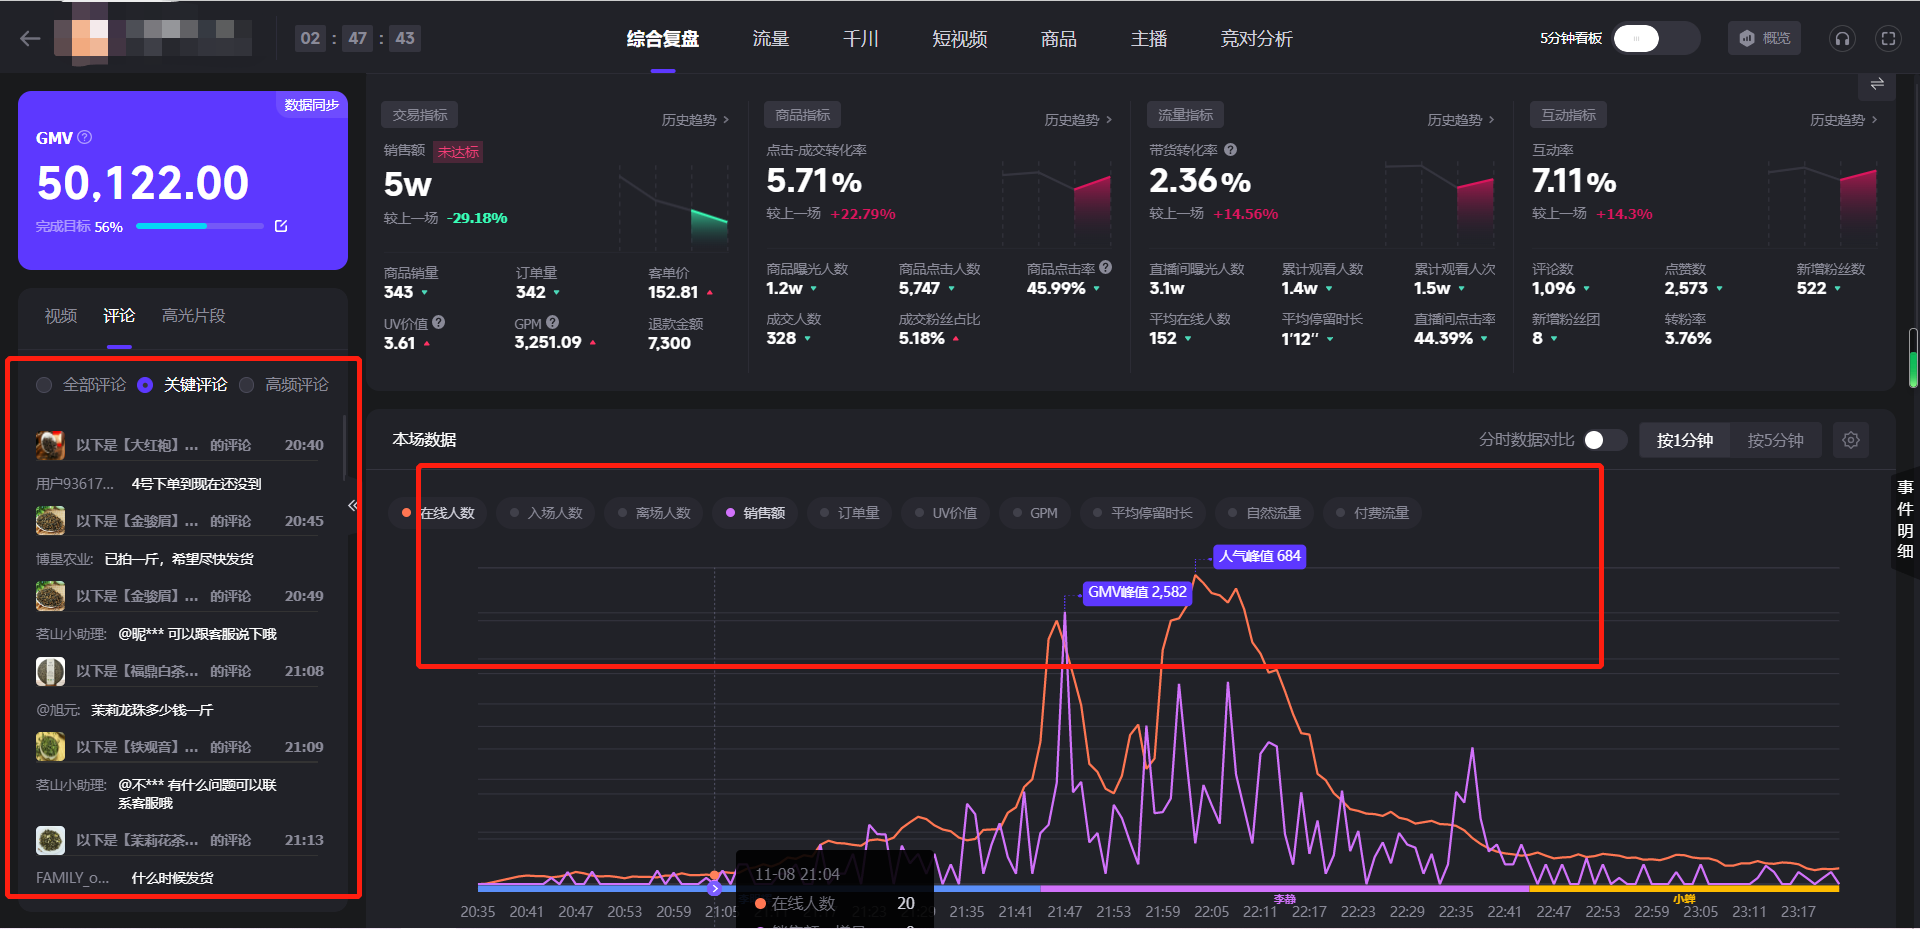
Task: Select the 高频评论 radio option
Action: tap(246, 385)
